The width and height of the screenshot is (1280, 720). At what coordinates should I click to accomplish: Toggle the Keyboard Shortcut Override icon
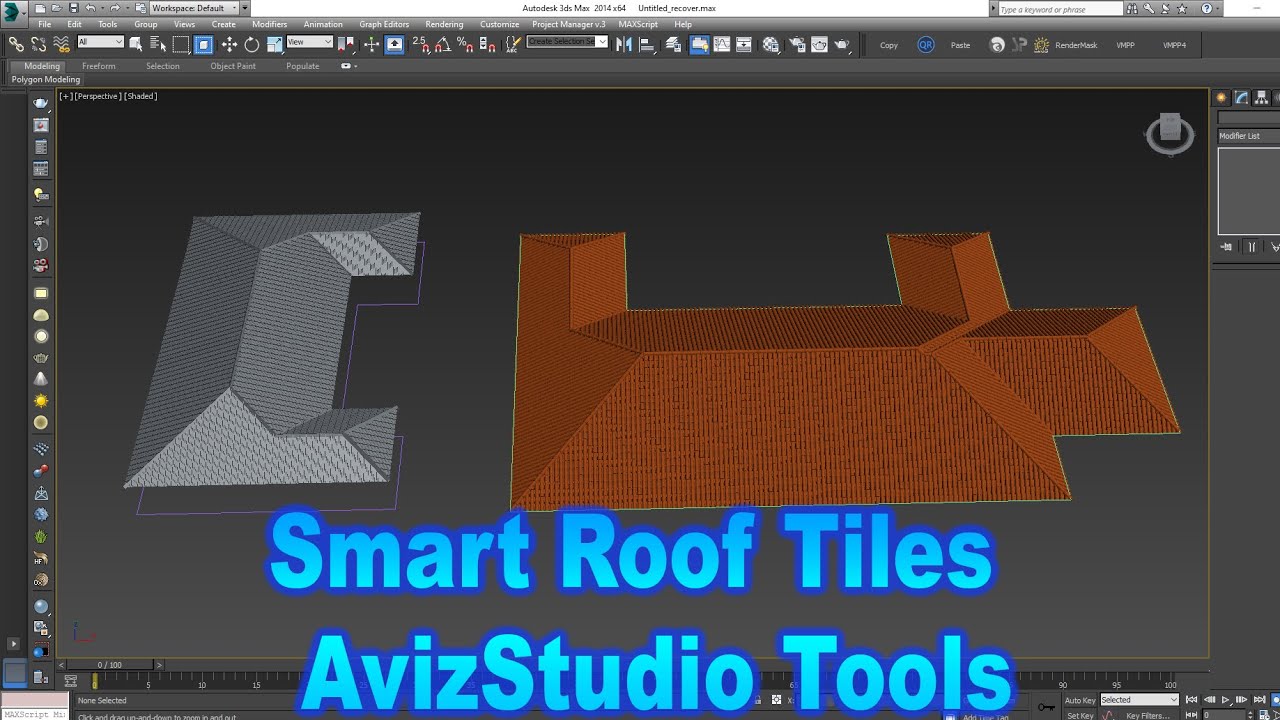(394, 44)
